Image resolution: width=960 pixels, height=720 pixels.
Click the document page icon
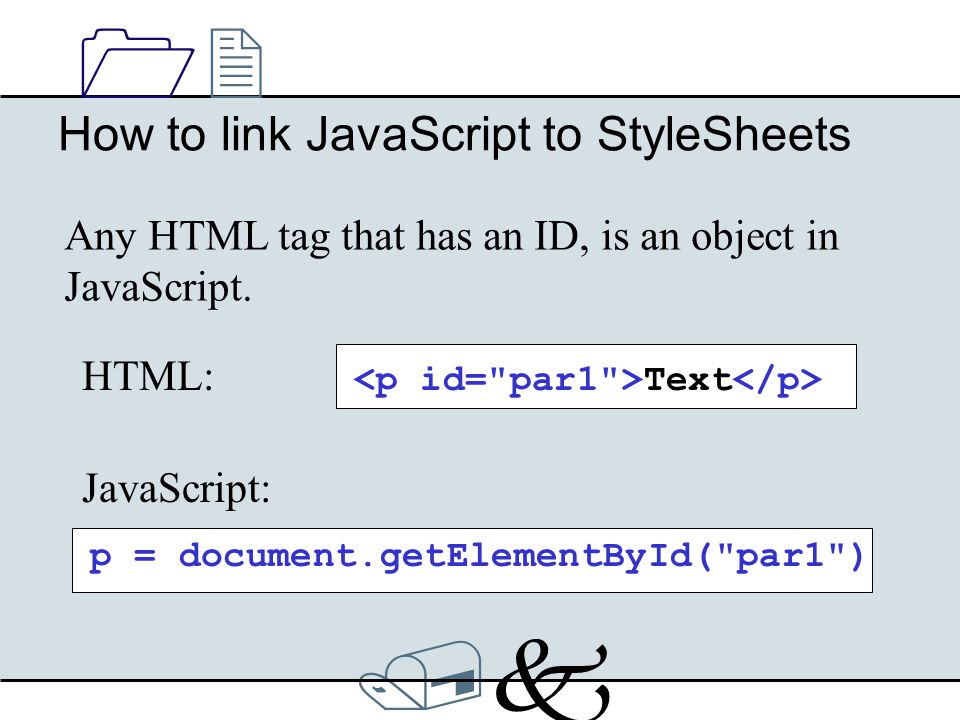236,62
